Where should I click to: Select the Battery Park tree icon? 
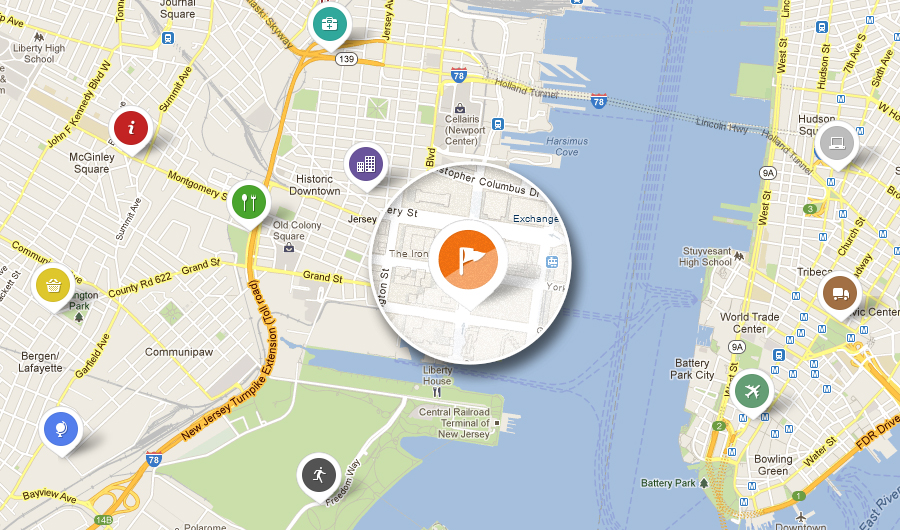point(704,483)
